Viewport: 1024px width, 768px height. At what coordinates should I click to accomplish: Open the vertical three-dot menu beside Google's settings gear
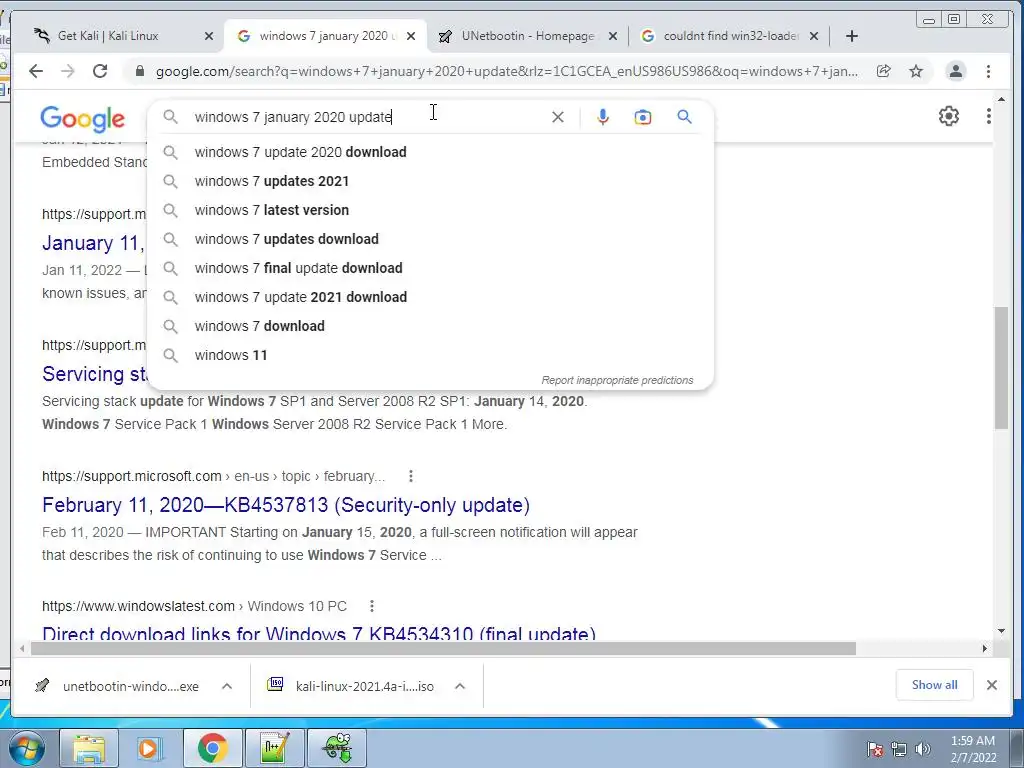point(988,116)
